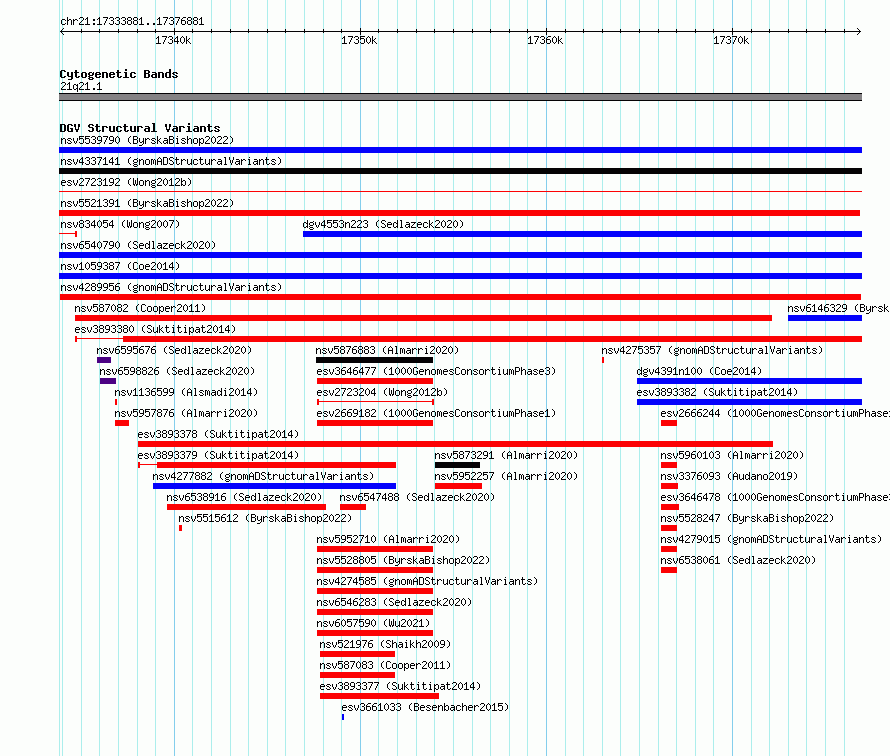Open nsv5528805 (ByrskaBishop2022) label

(403, 560)
